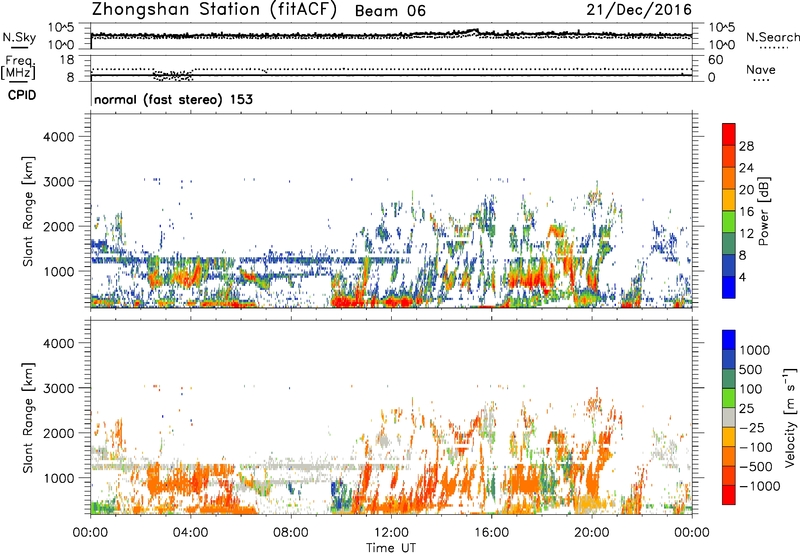Pick the red top segment of Power colorbar
Screen dimensions: 800x554
point(729,134)
